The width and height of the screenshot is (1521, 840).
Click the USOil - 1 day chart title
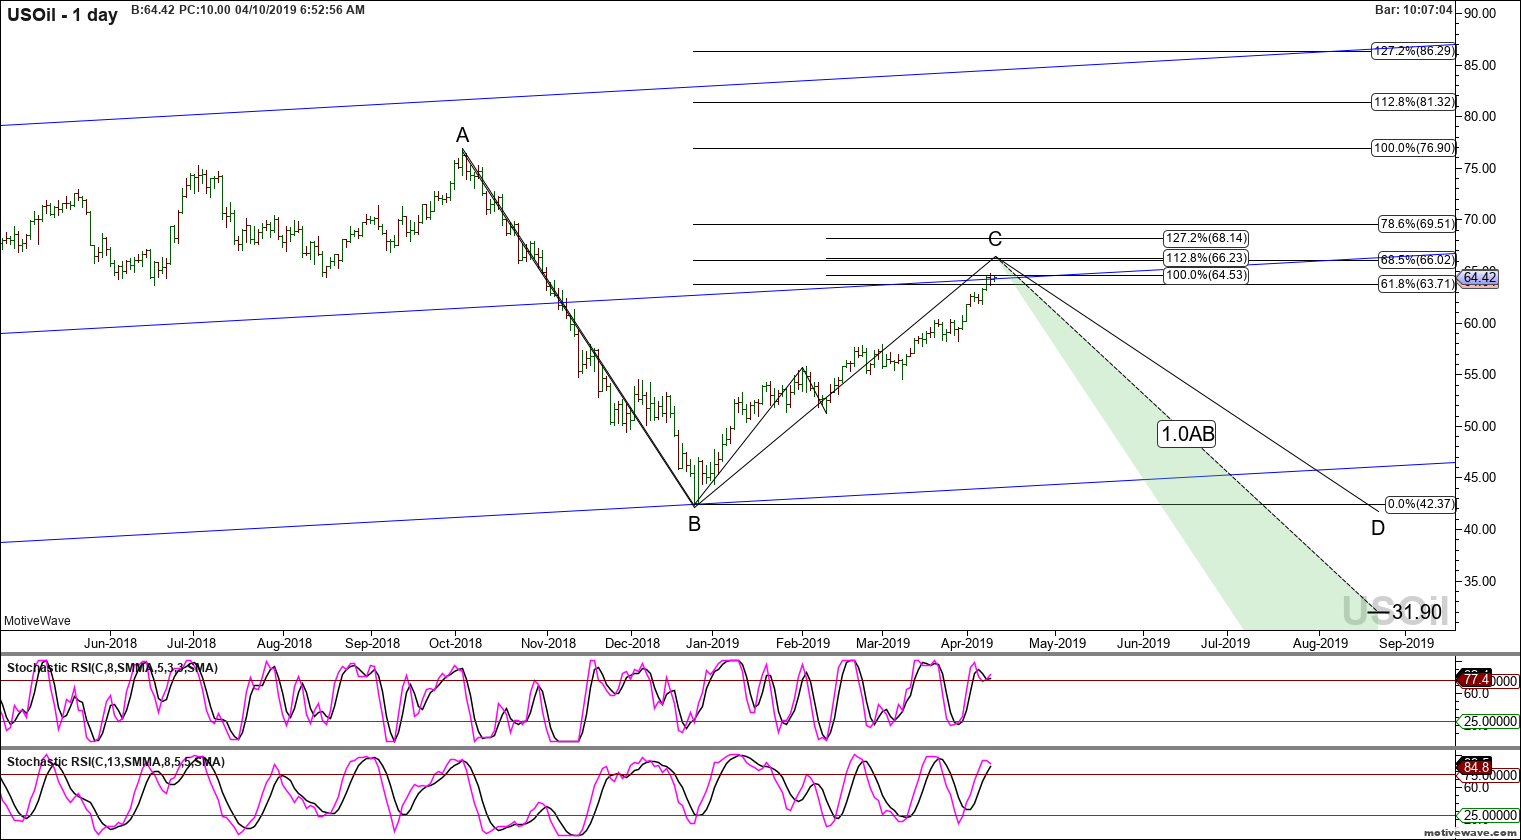(x=63, y=15)
